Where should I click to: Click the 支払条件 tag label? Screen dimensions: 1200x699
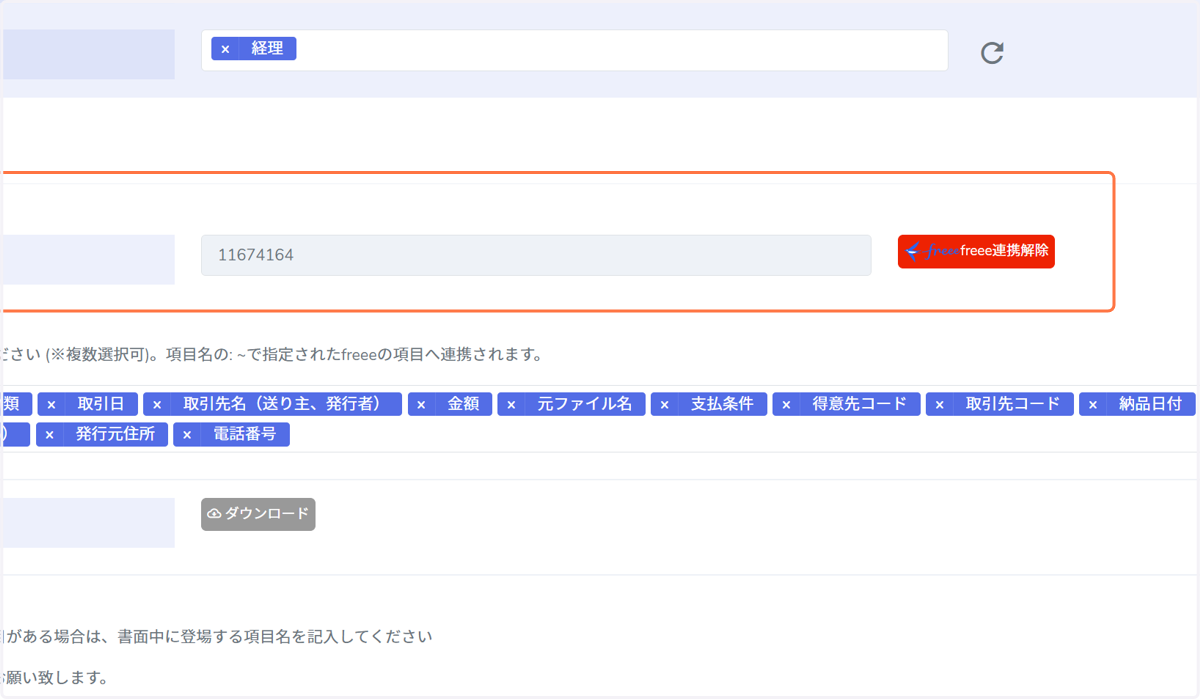(x=722, y=404)
